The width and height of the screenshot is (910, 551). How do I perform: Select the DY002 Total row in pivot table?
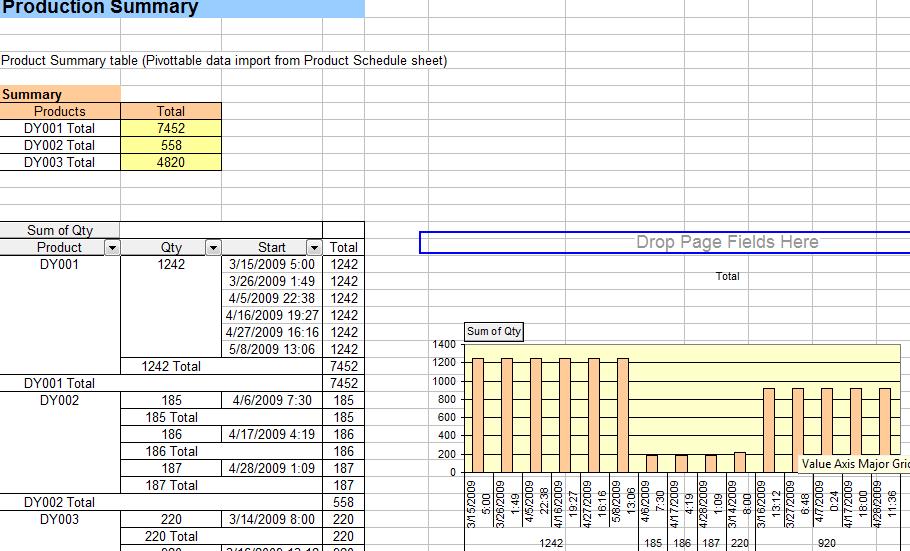(161, 502)
